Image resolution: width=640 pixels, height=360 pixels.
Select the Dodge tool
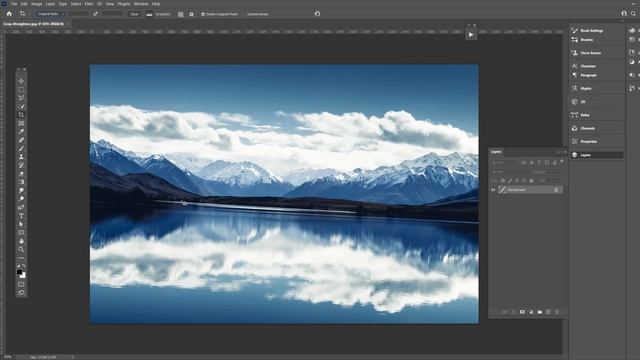21,199
